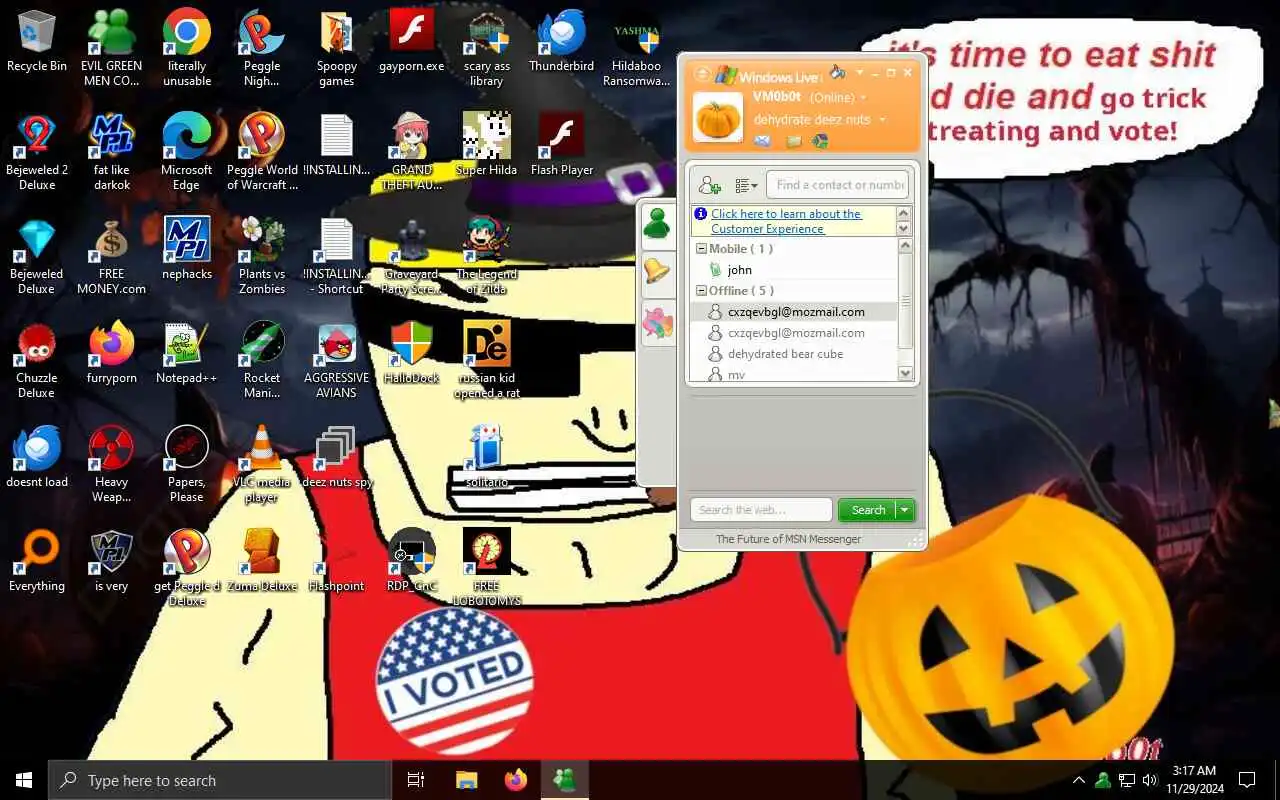Open the AGGRESSIVE AVIANS shortcut
The width and height of the screenshot is (1280, 800).
337,360
